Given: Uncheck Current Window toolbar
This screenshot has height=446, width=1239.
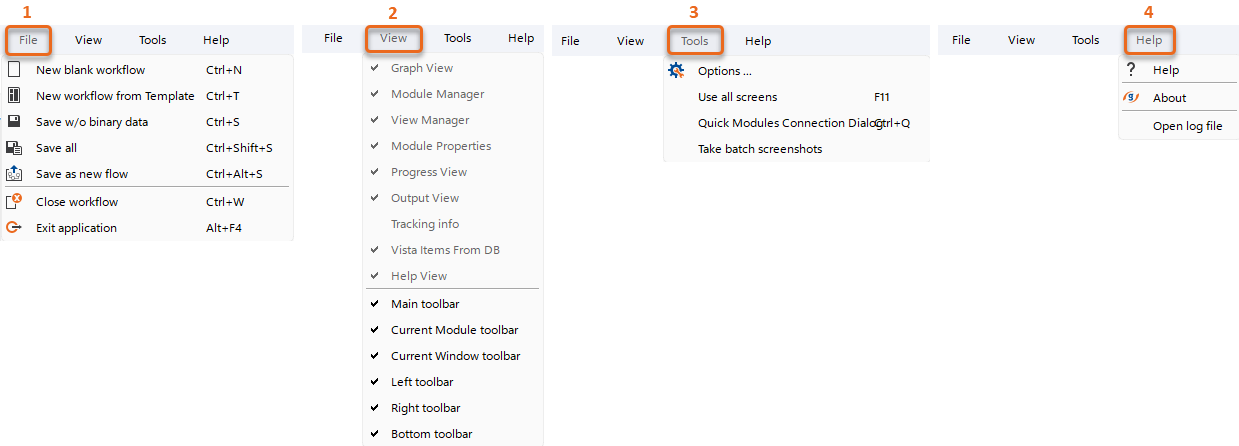Looking at the screenshot, I should click(453, 356).
